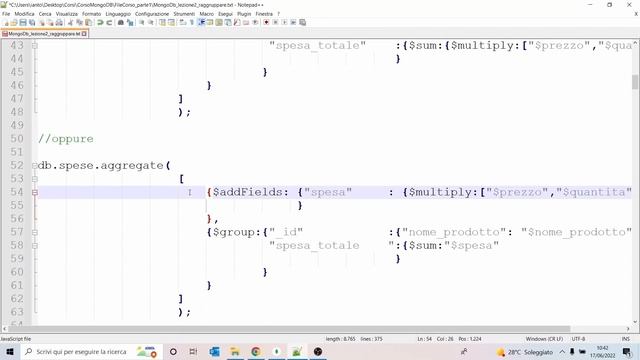640x360 pixels.
Task: Toggle Word wrap in the toolbar
Action: [183, 23]
